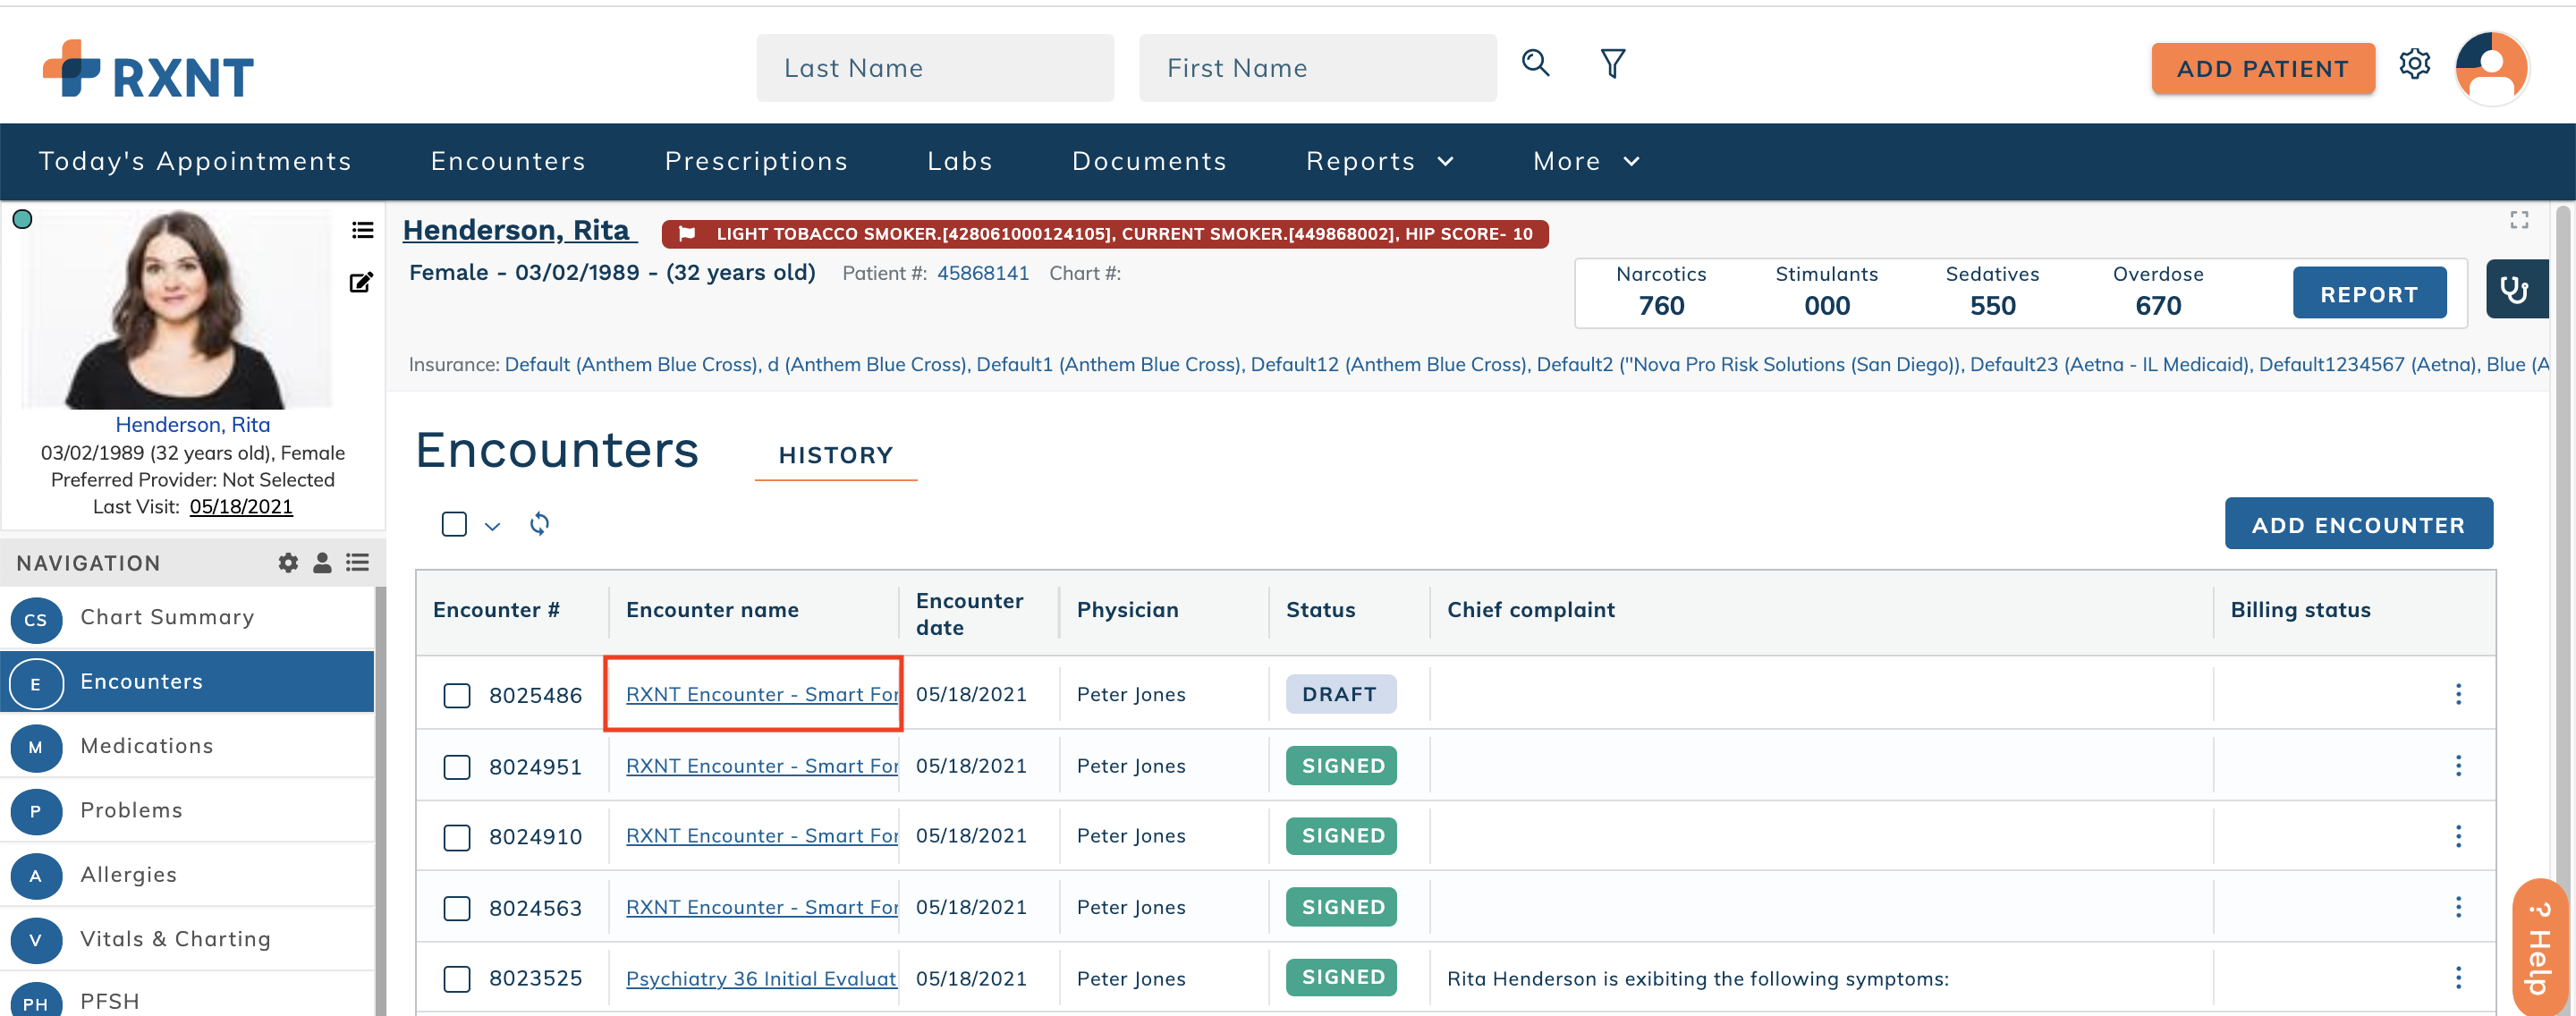
Task: Click the red smoker alert banner
Action: pos(1104,234)
